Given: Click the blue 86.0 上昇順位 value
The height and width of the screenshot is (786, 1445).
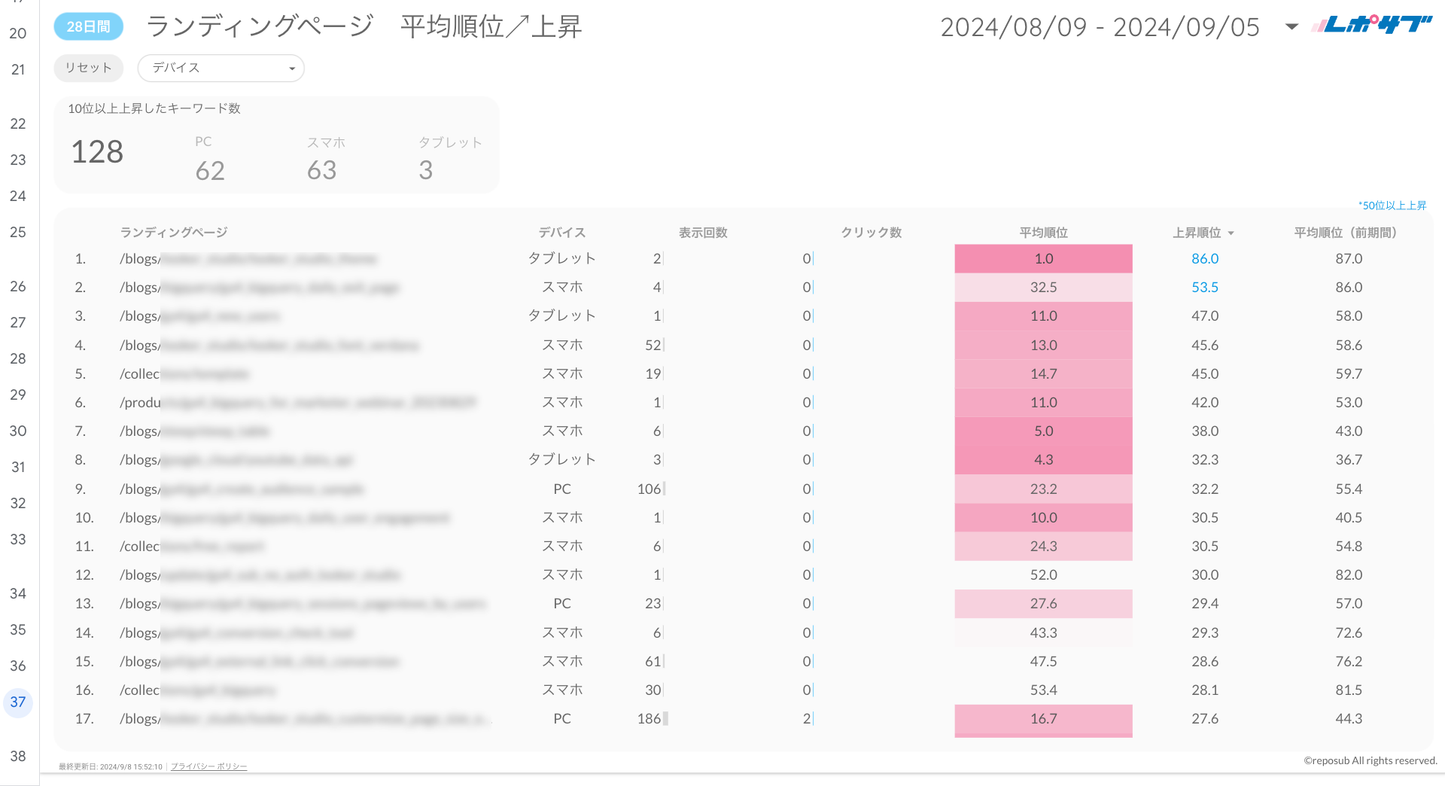Looking at the screenshot, I should pos(1204,259).
